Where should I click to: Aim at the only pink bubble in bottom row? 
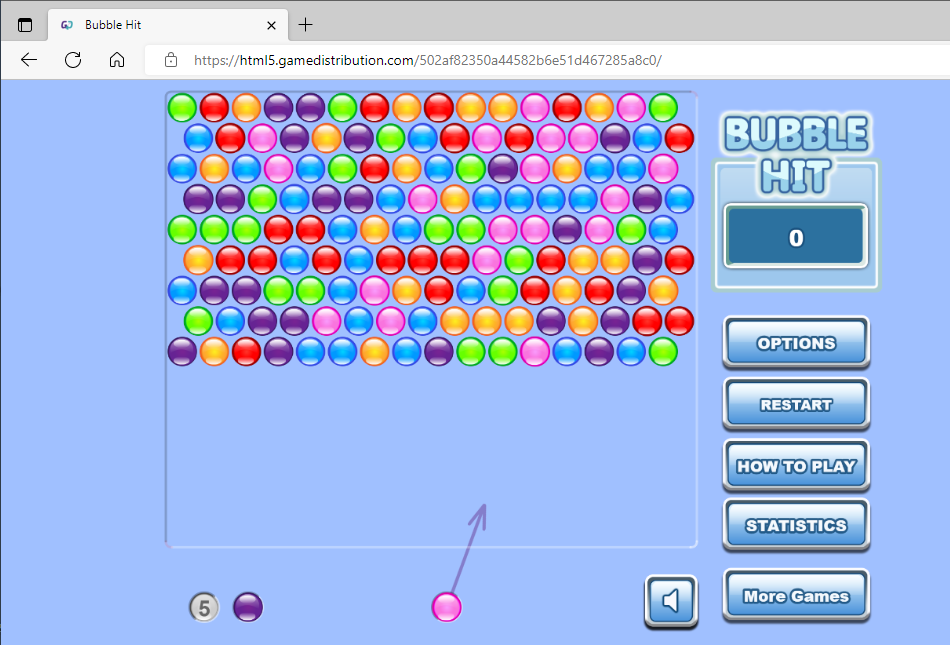click(x=535, y=351)
